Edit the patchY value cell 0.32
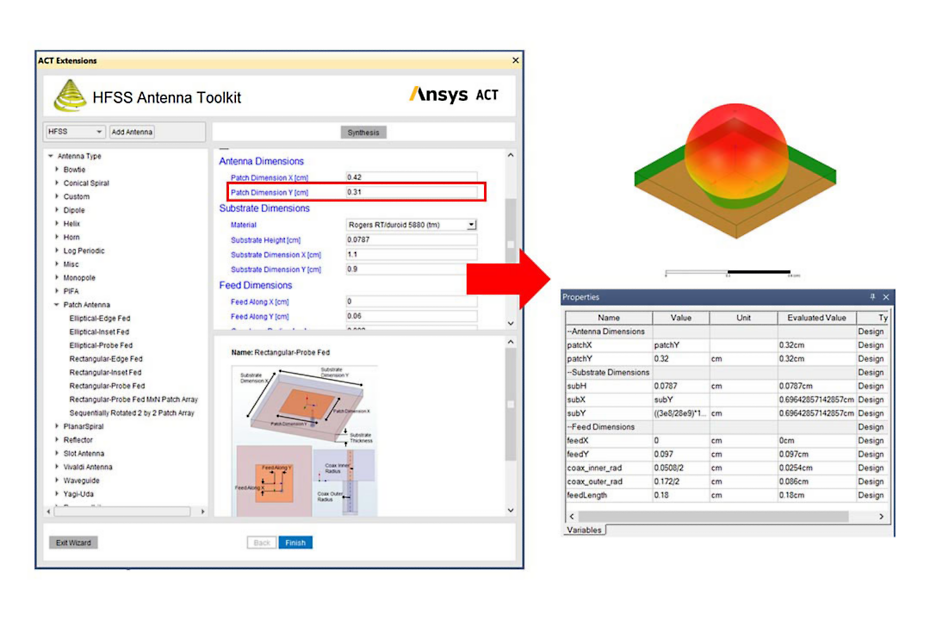This screenshot has height=620, width=930. coord(680,359)
